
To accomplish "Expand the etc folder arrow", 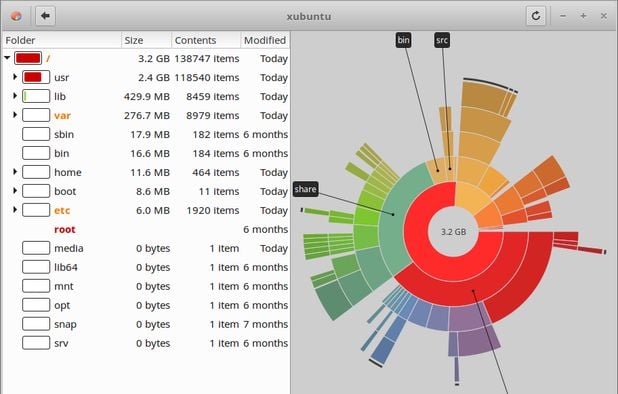I will [15, 209].
